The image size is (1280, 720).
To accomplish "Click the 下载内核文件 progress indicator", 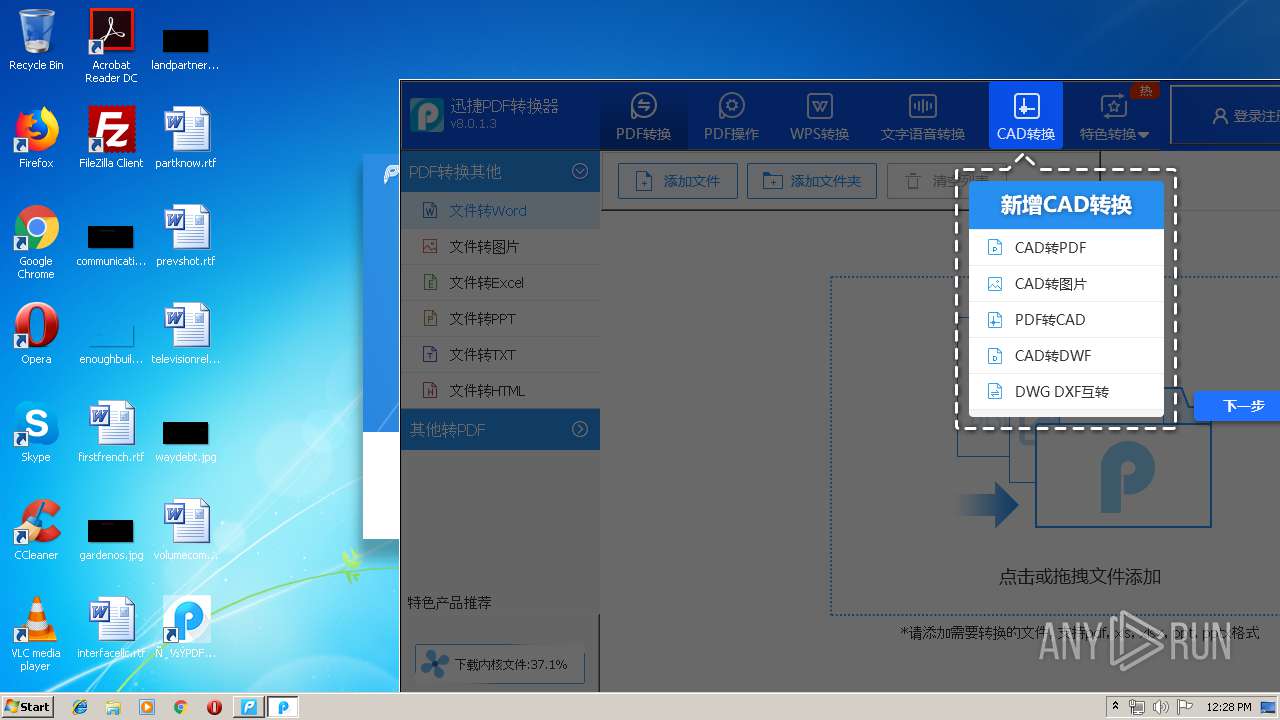I will click(500, 664).
